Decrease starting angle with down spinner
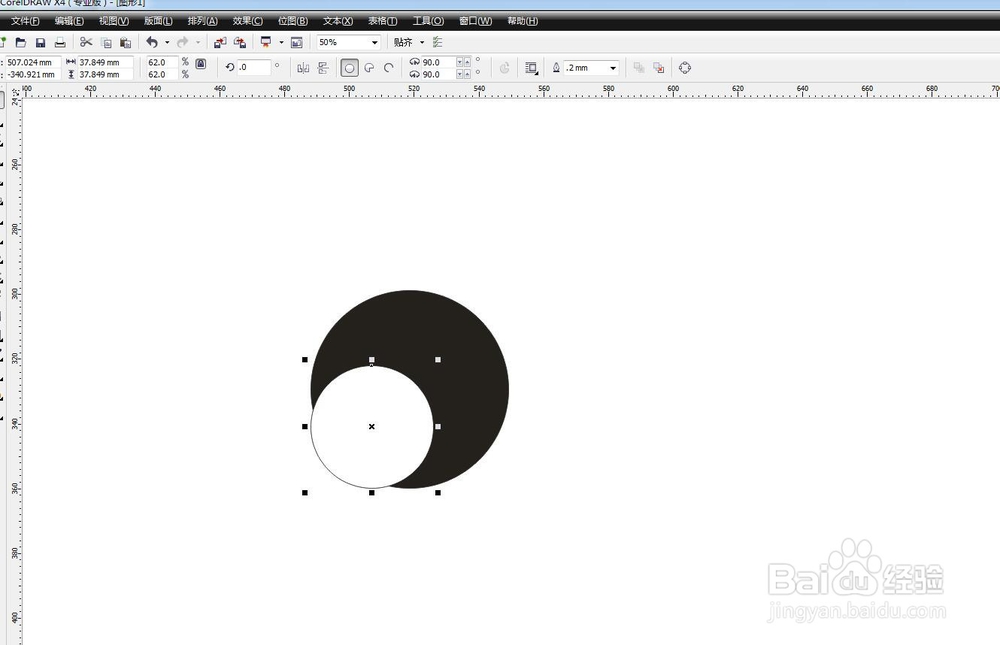Viewport: 1000px width, 645px height. (x=460, y=63)
